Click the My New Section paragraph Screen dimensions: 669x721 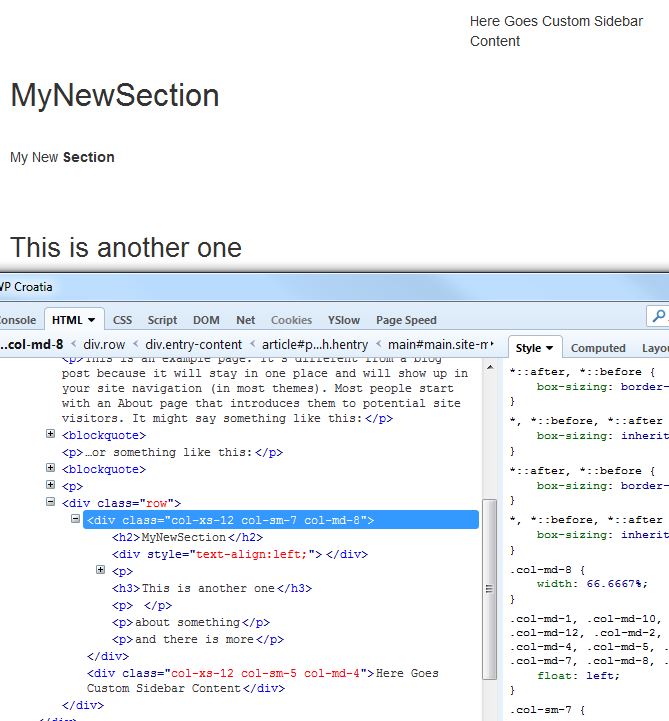[62, 157]
